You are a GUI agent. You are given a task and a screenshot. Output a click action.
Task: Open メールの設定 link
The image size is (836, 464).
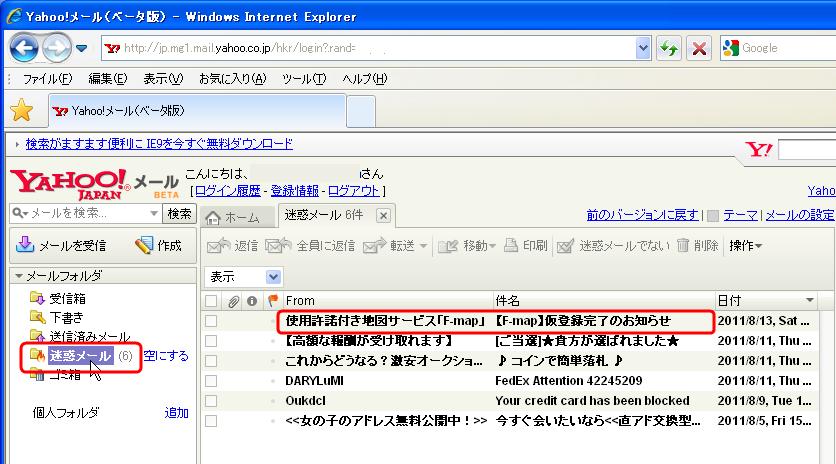(800, 215)
